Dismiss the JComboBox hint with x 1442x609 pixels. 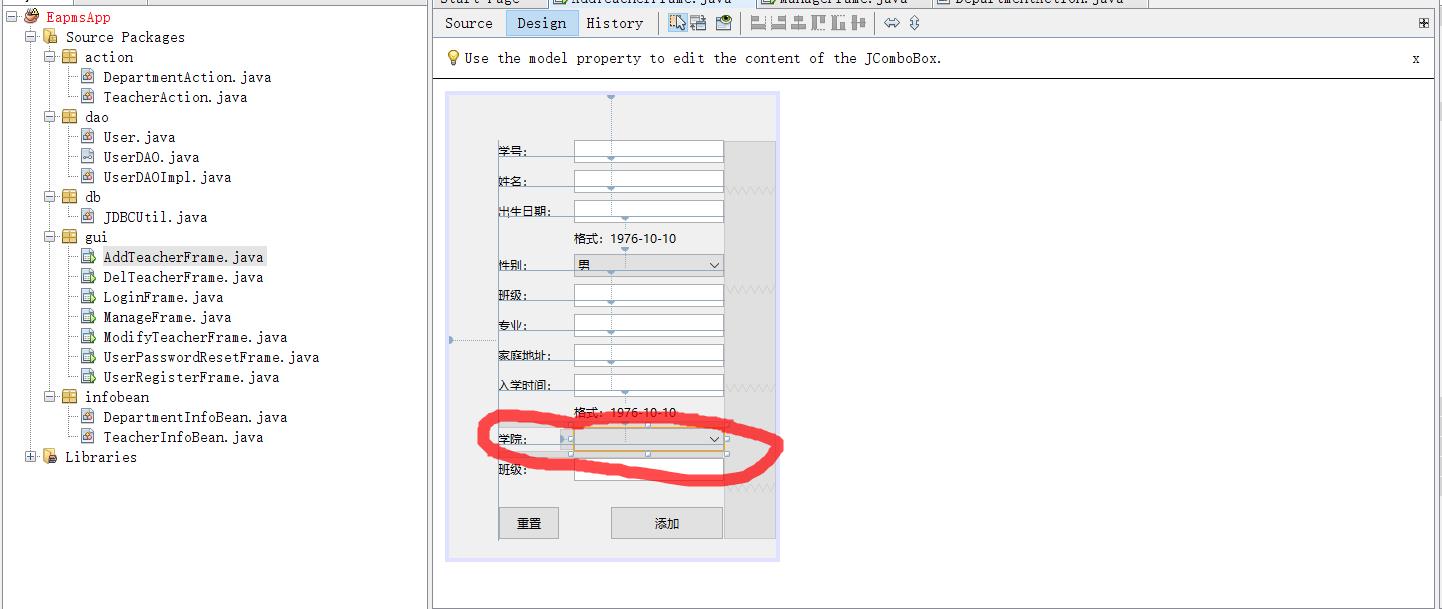1416,59
